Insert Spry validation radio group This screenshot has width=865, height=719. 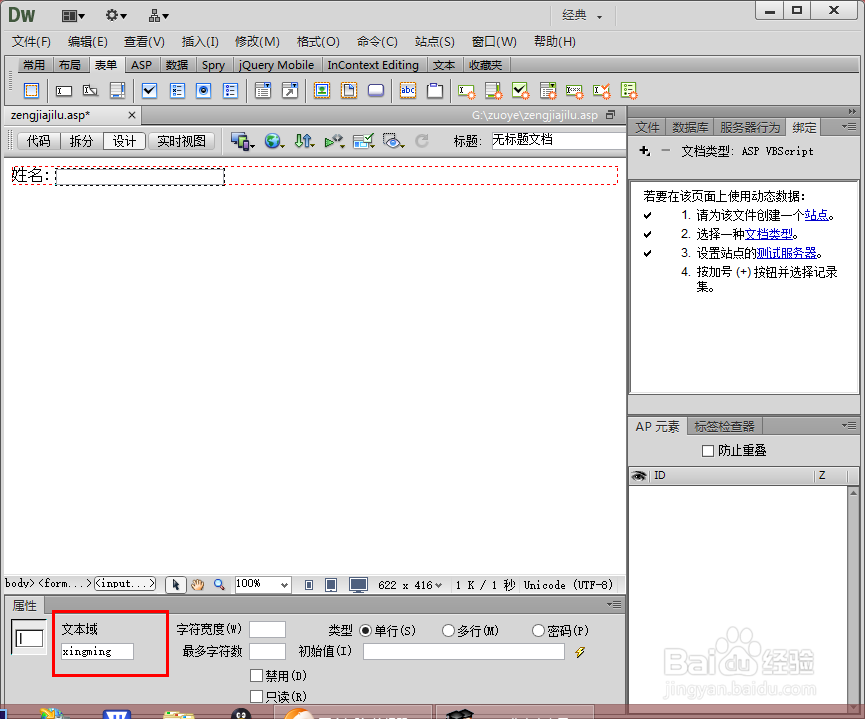629,91
